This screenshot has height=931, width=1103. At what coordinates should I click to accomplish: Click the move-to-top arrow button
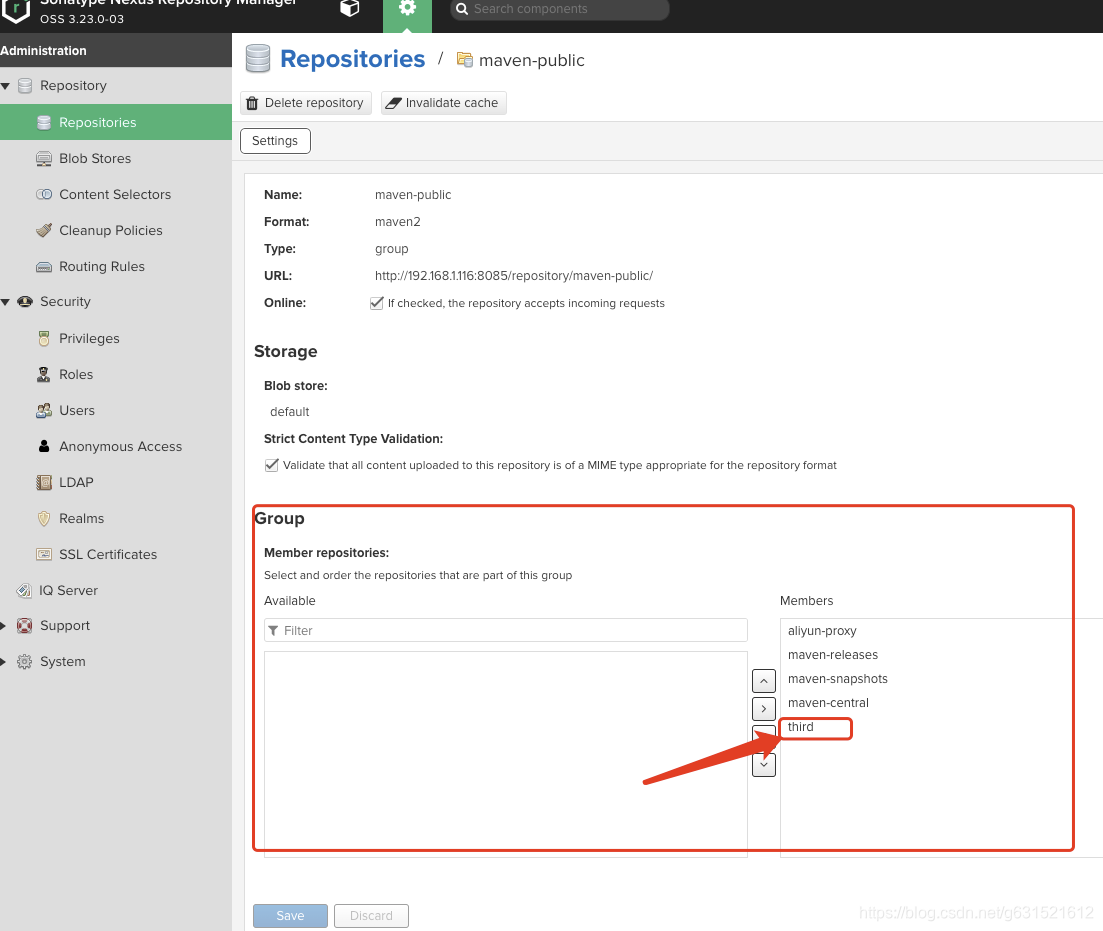tap(764, 681)
